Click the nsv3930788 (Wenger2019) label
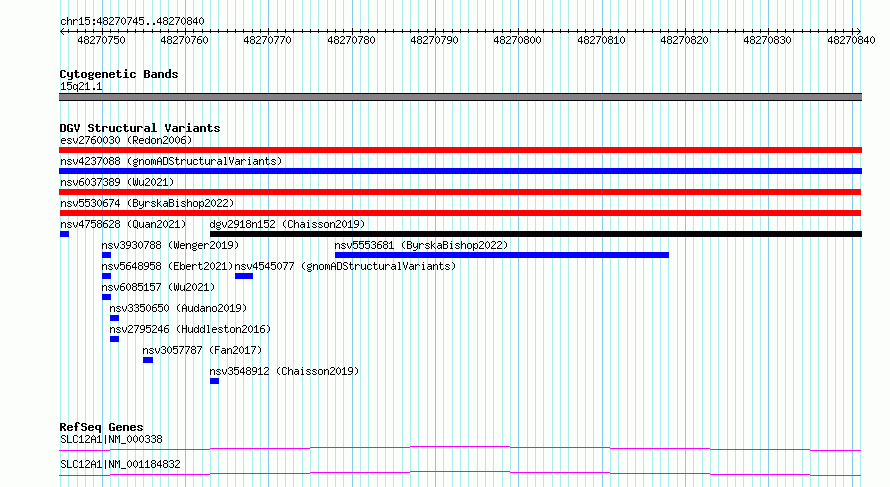 170,245
